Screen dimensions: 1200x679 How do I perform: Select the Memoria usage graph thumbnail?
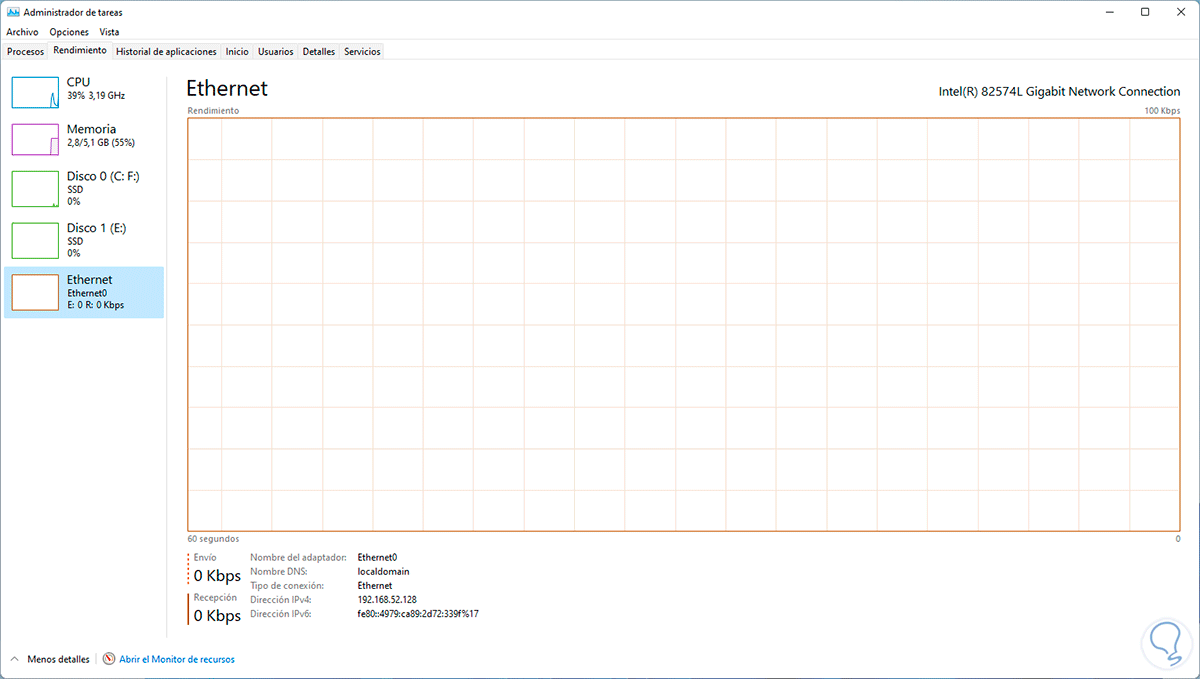(x=36, y=139)
